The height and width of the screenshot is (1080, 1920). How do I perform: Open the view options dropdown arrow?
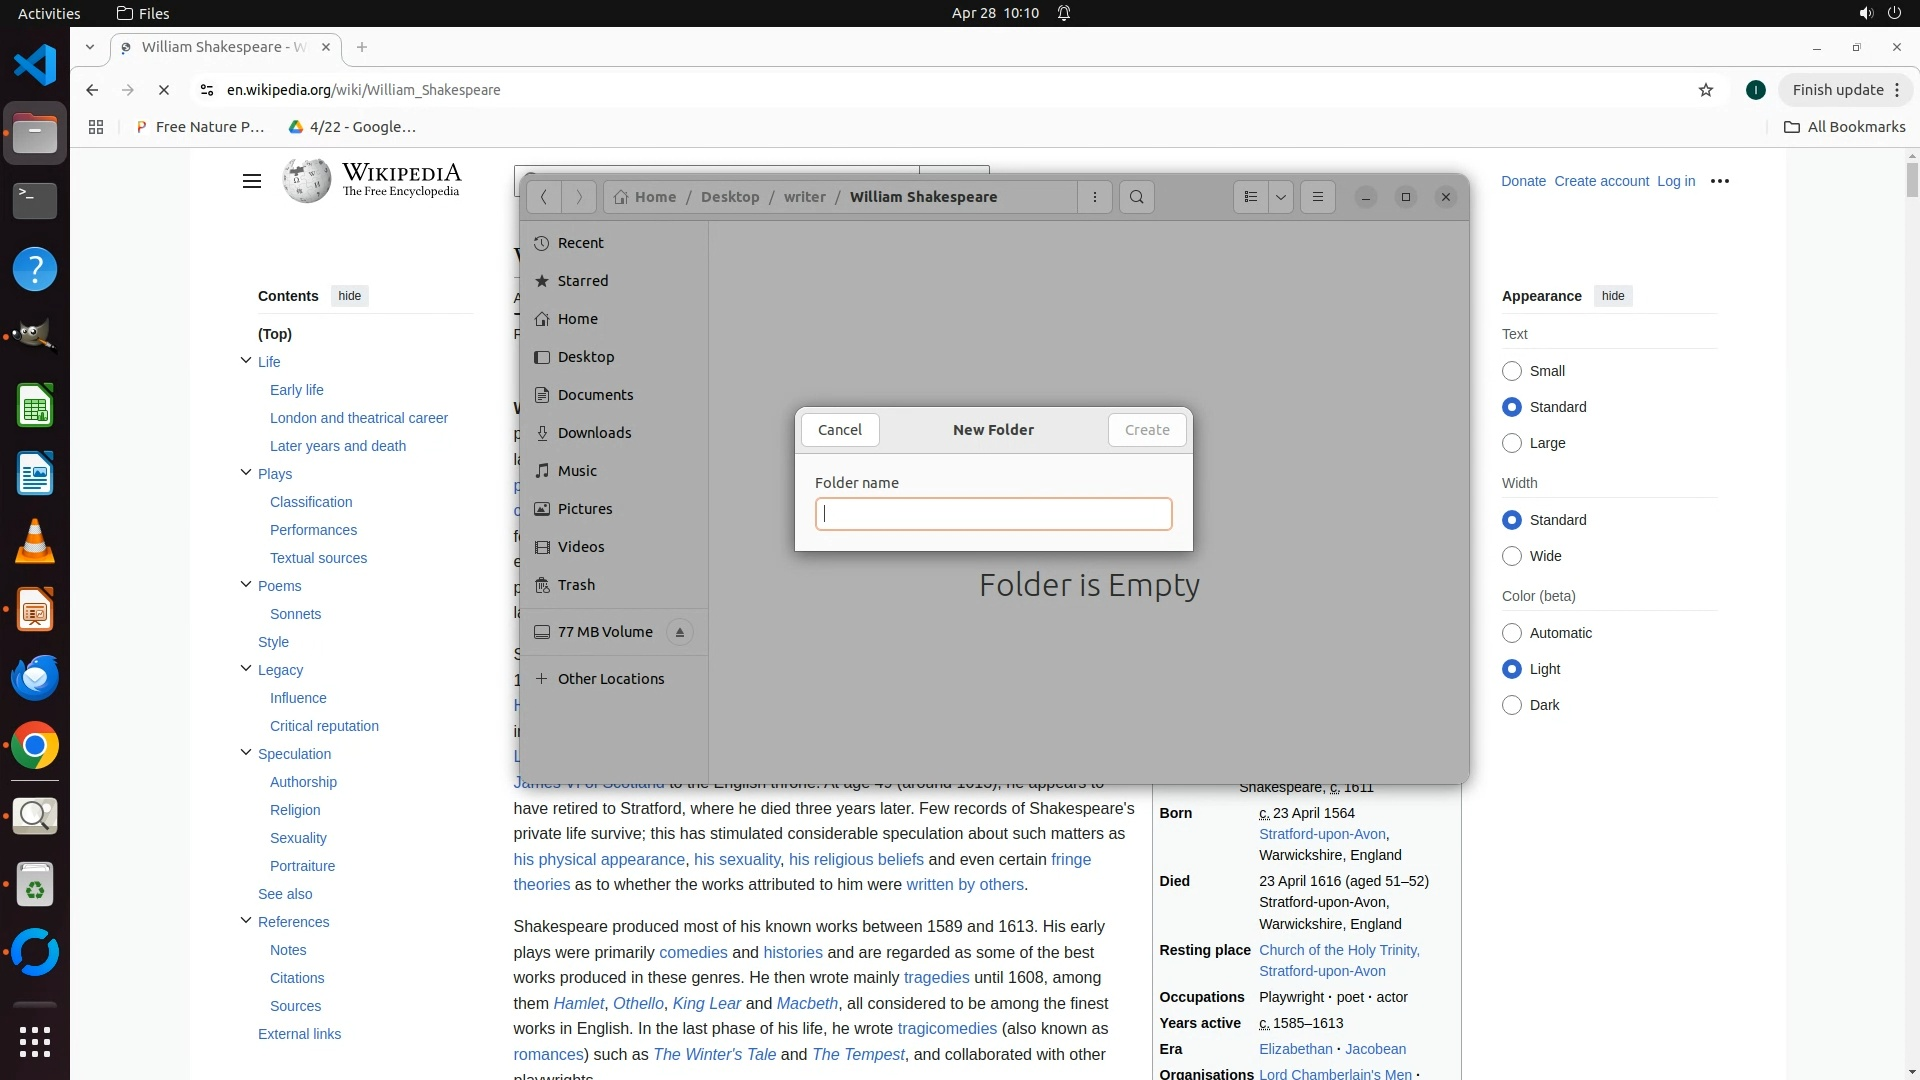coord(1281,197)
